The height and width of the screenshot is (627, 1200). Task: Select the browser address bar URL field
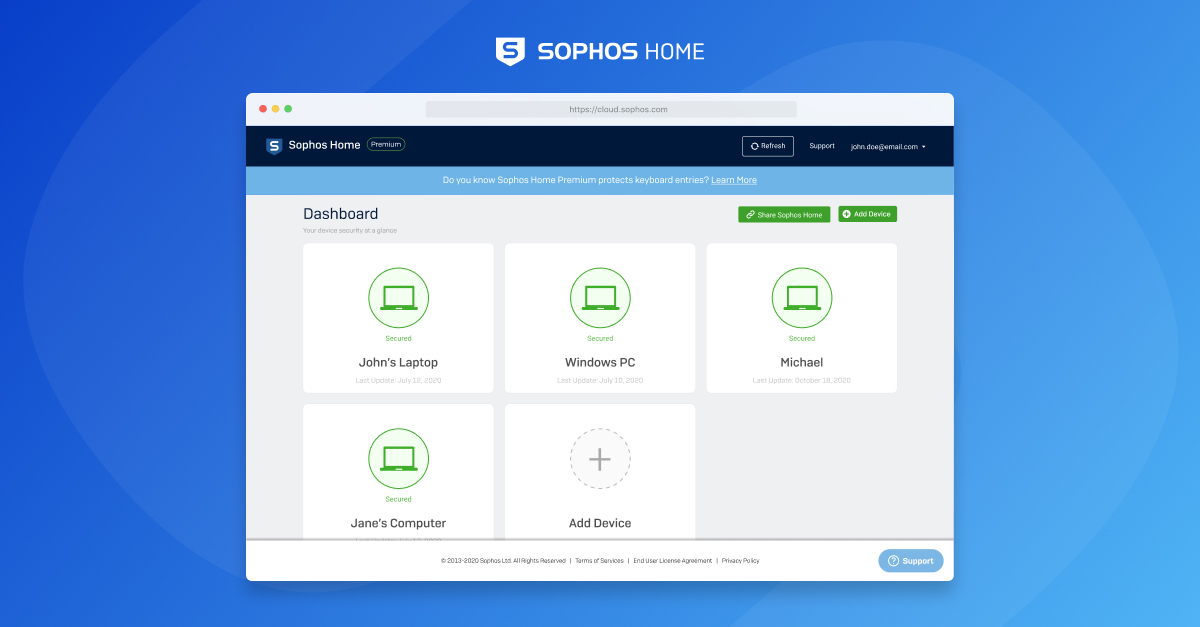click(611, 109)
